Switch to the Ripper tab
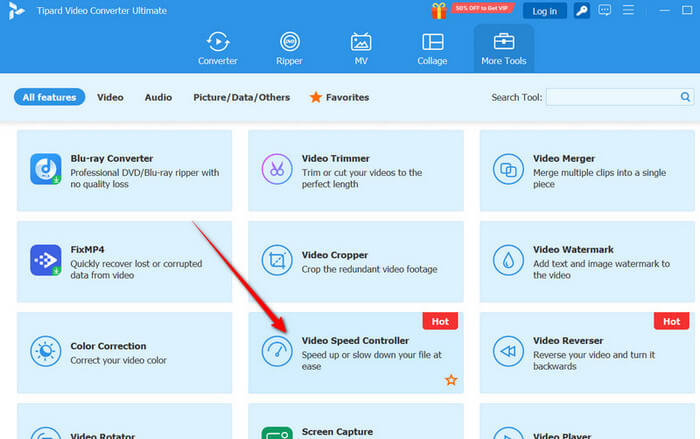This screenshot has height=439, width=700. (x=289, y=49)
